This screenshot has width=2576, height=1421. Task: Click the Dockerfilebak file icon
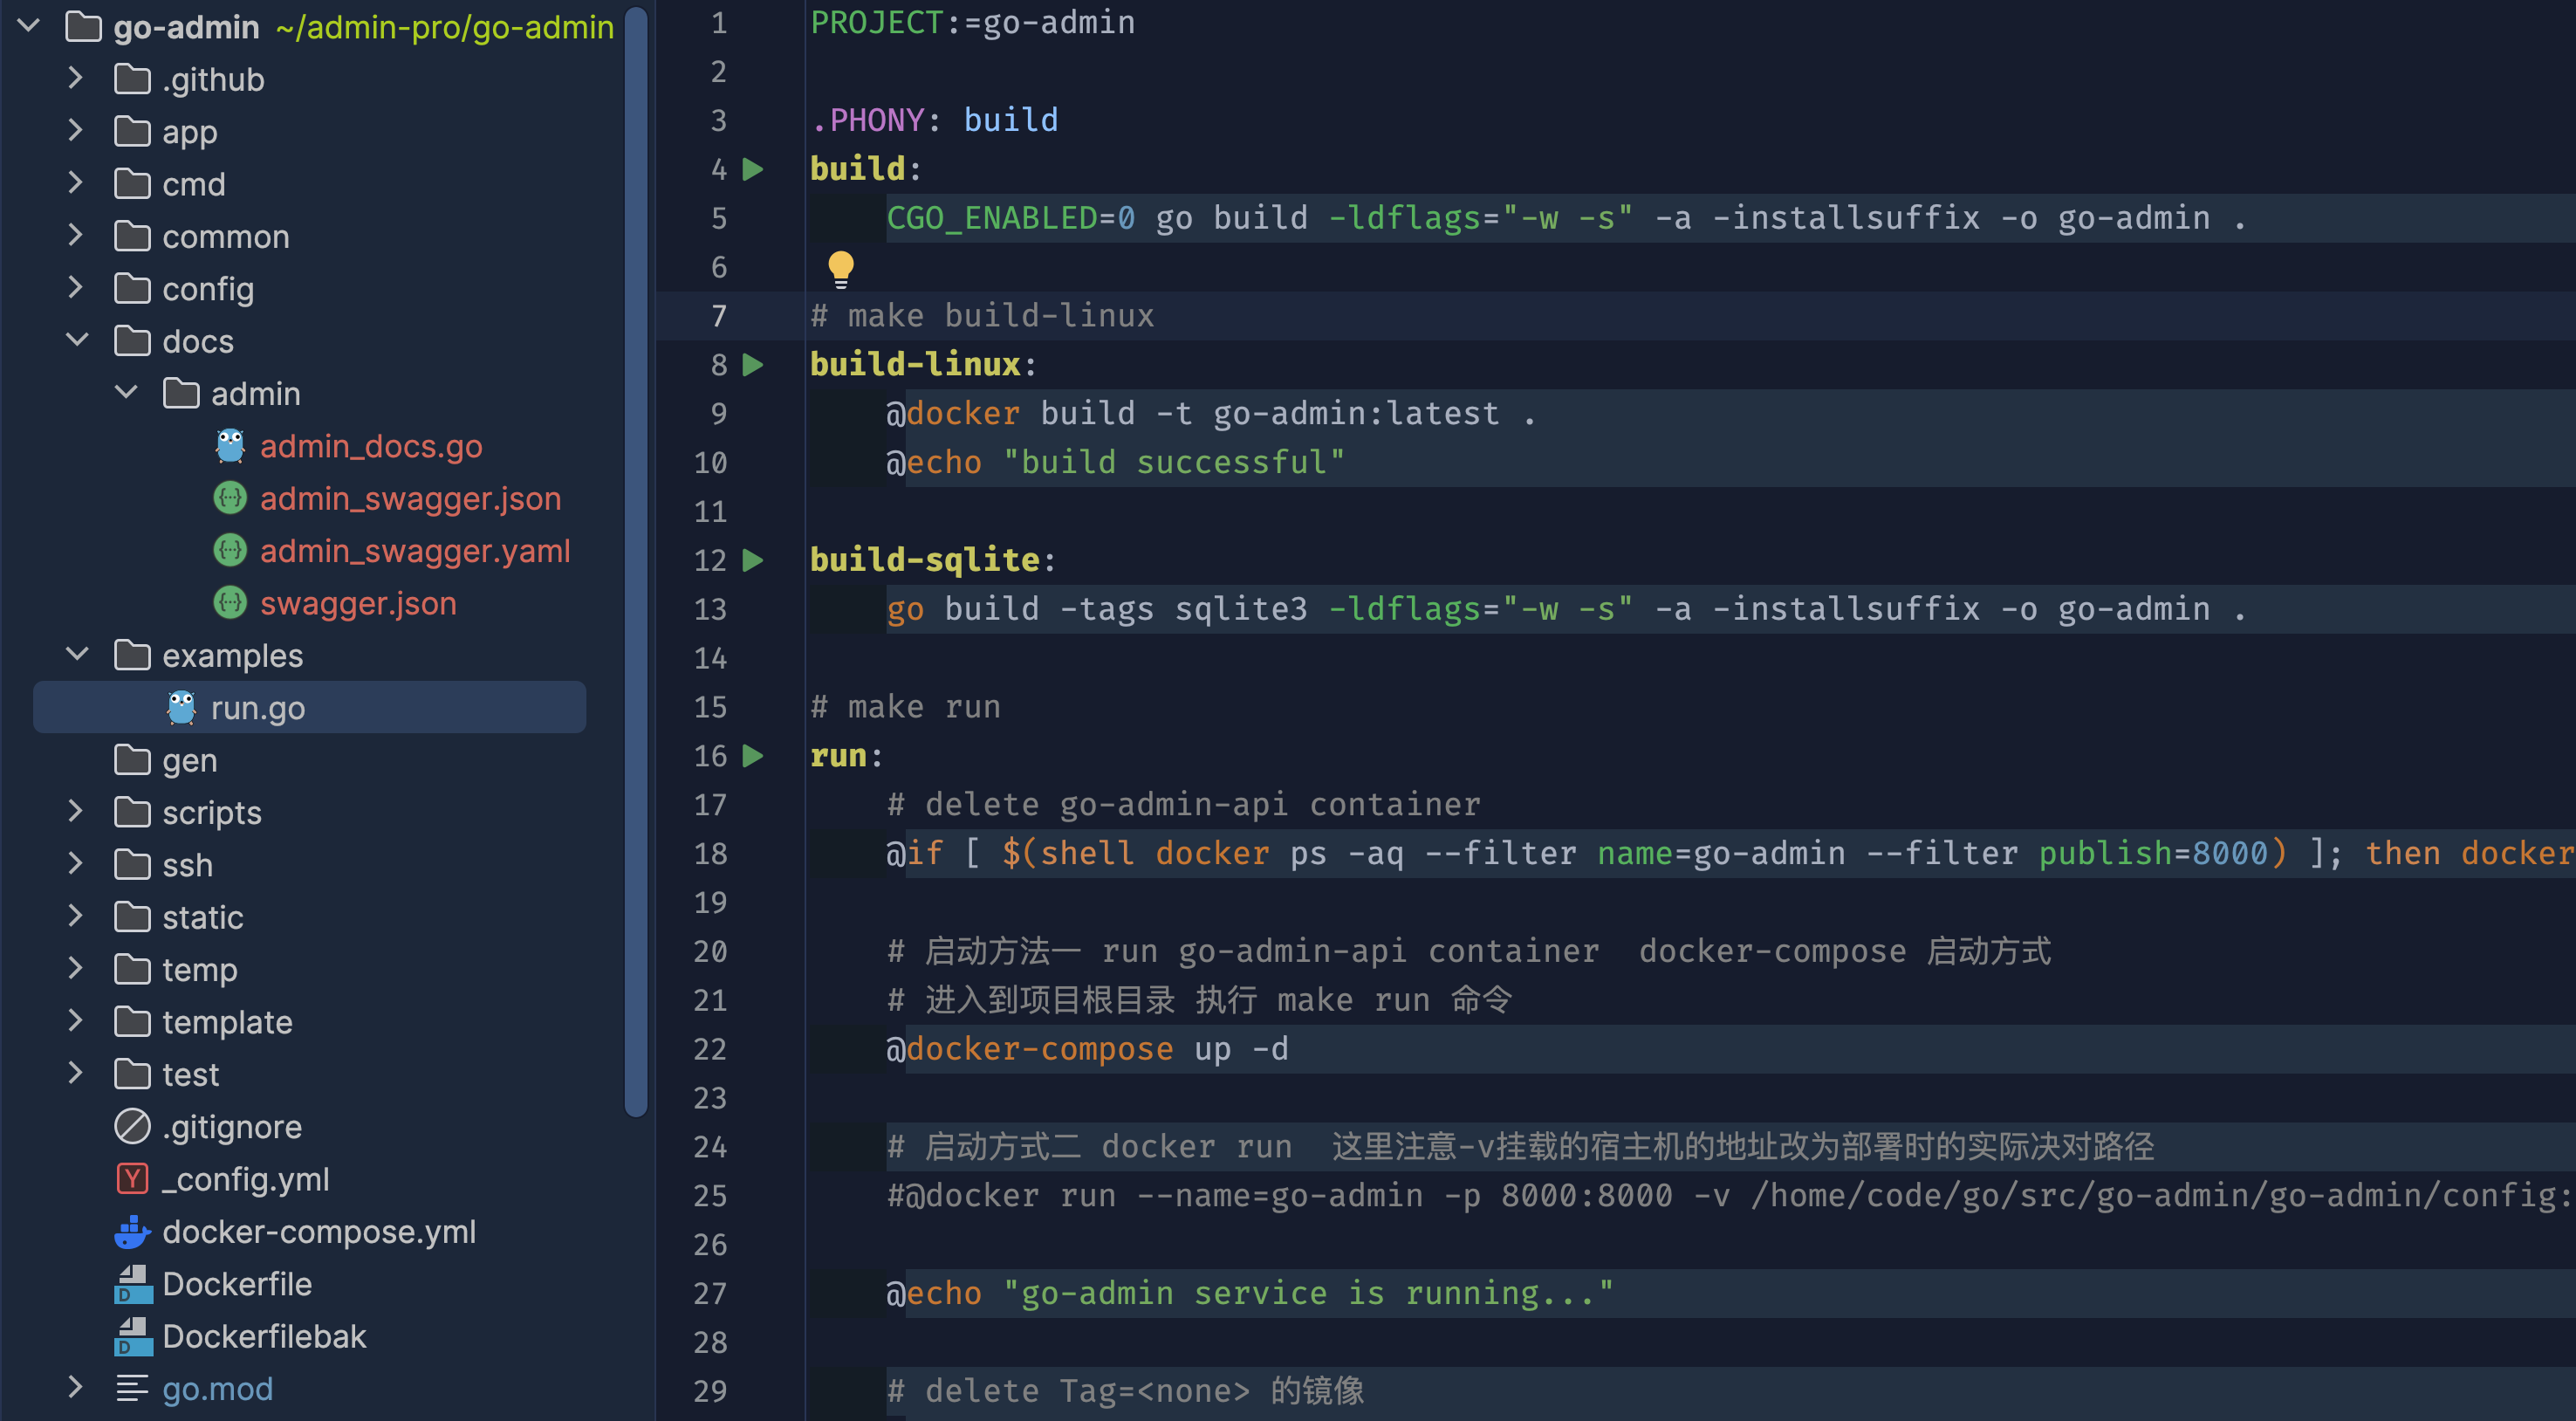(132, 1337)
